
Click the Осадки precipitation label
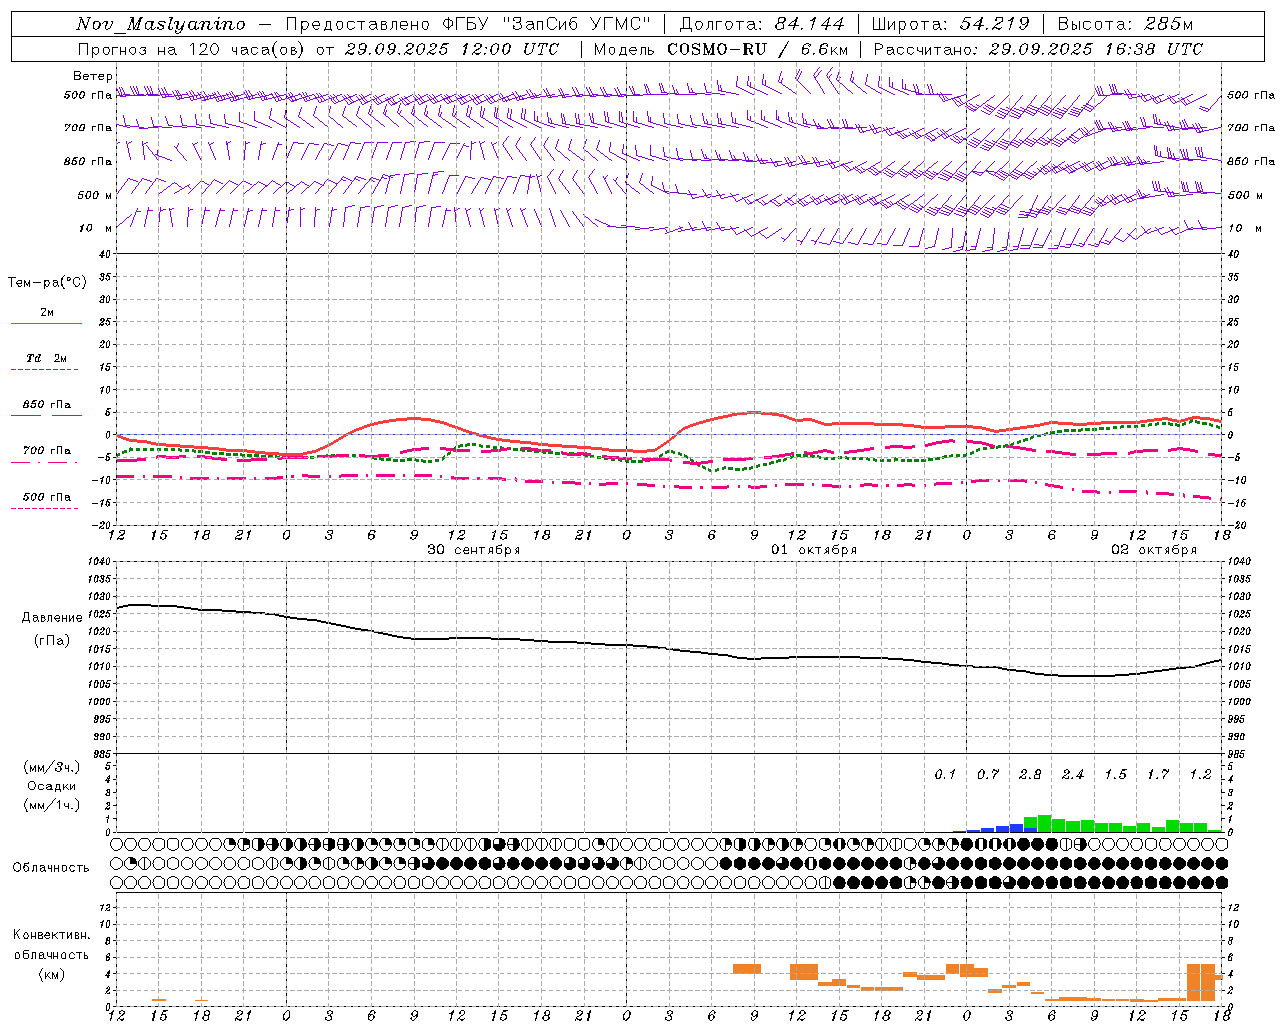pyautogui.click(x=52, y=786)
